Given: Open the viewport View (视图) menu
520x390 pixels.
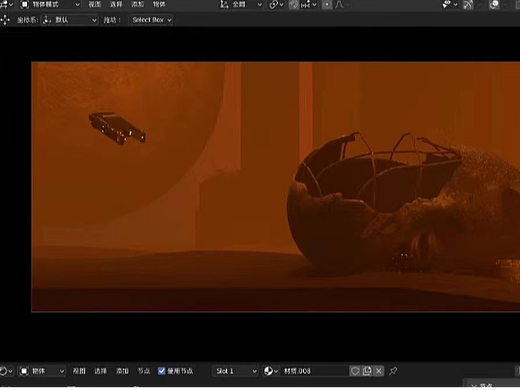Looking at the screenshot, I should pos(95,4).
